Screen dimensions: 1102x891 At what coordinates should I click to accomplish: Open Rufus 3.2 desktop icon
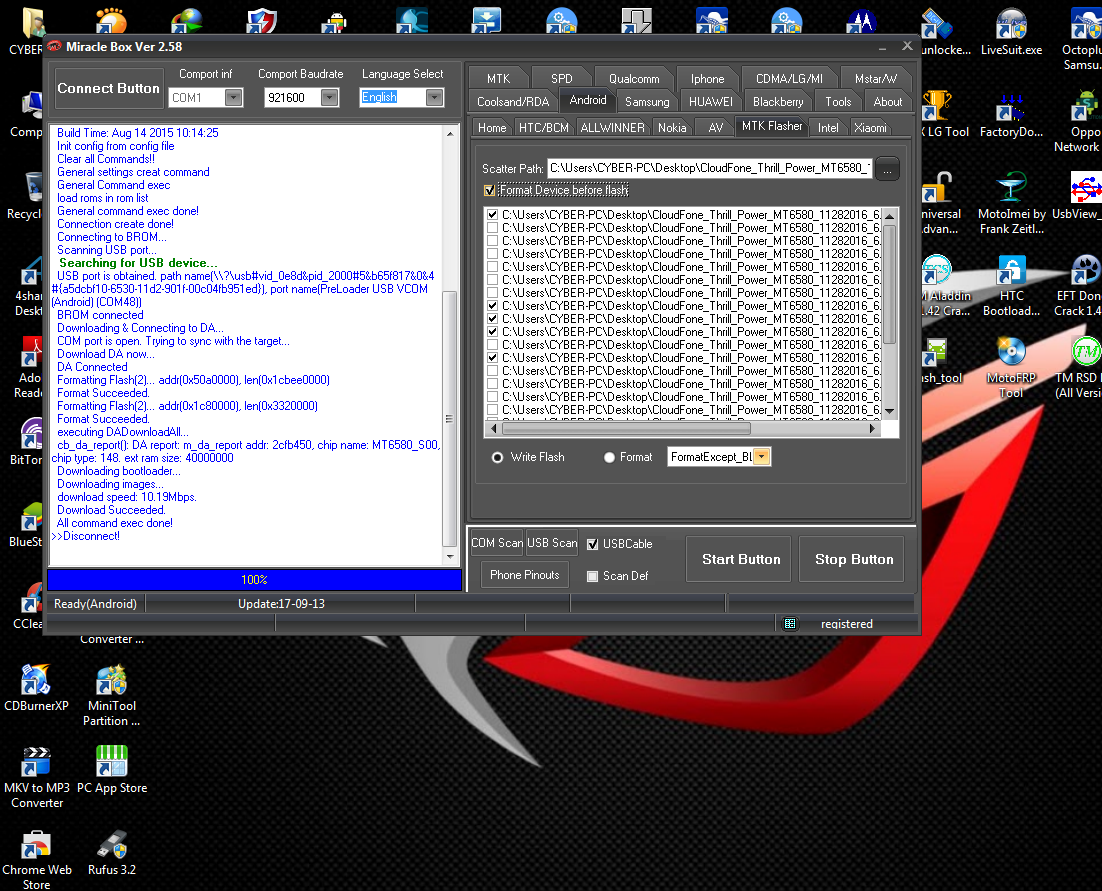112,852
